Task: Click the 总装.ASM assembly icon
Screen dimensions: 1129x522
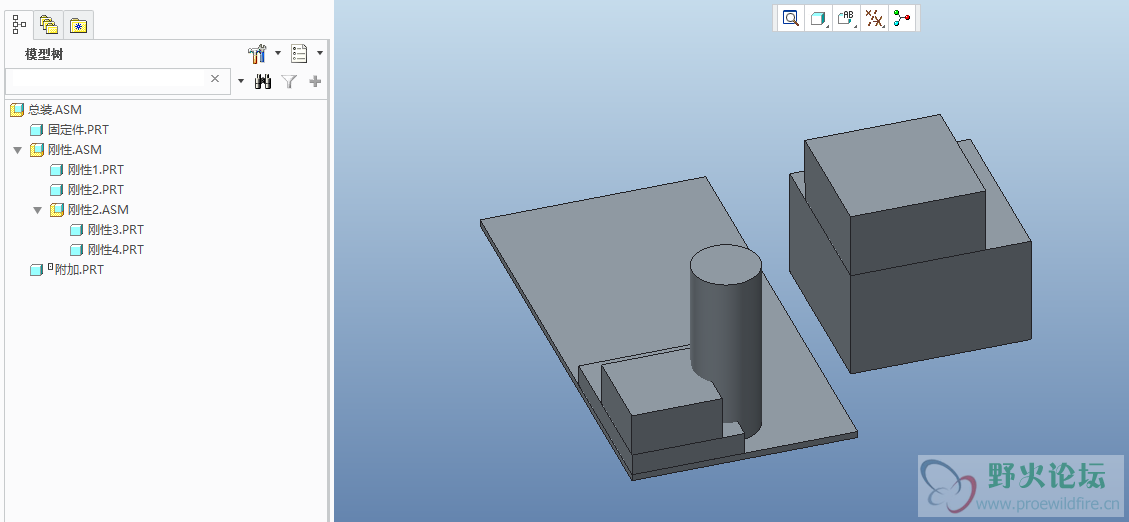Action: coord(17,110)
